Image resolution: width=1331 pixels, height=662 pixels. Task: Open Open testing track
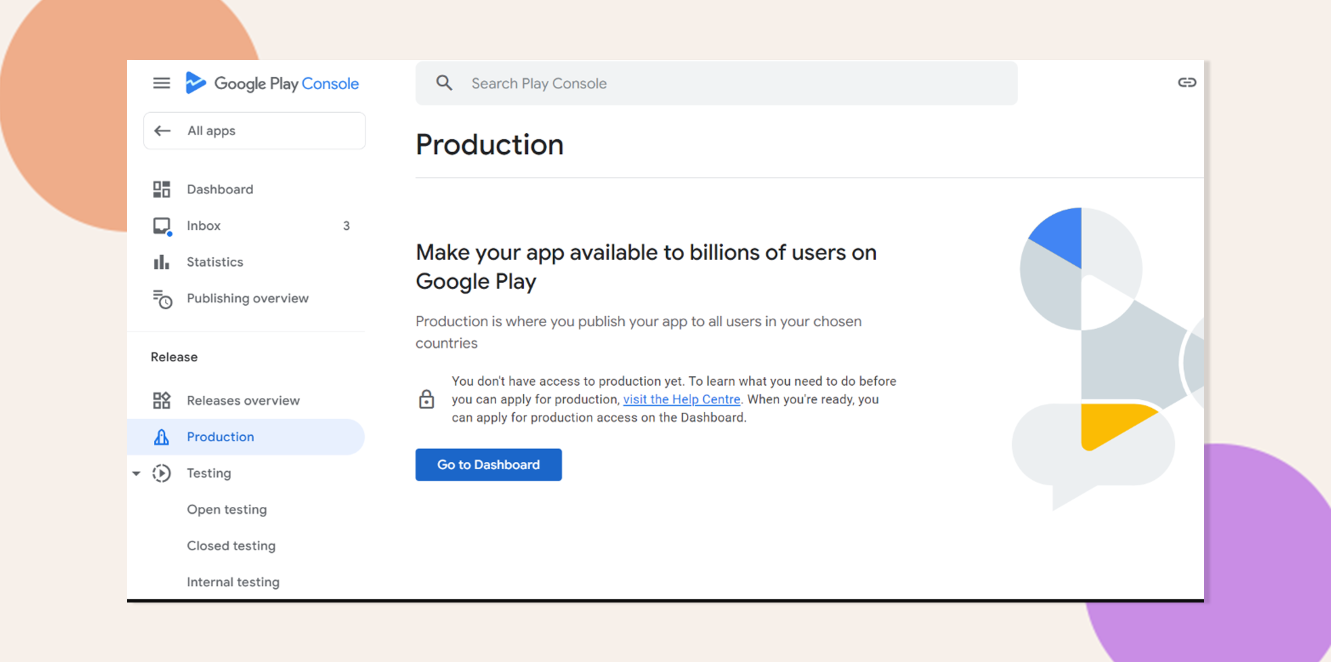coord(227,510)
